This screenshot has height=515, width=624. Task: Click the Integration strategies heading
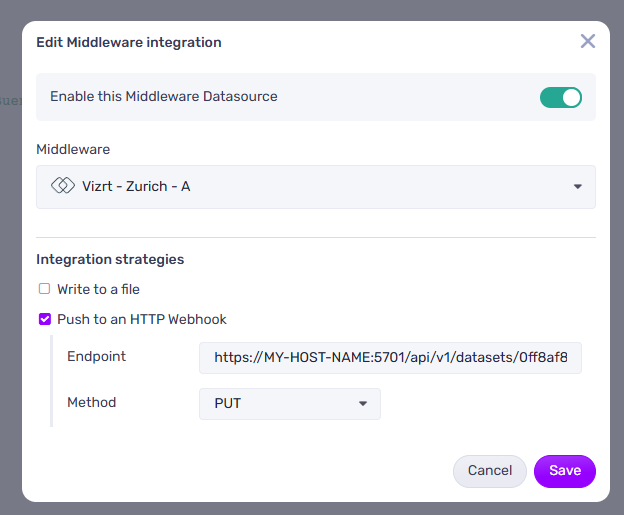(x=110, y=259)
